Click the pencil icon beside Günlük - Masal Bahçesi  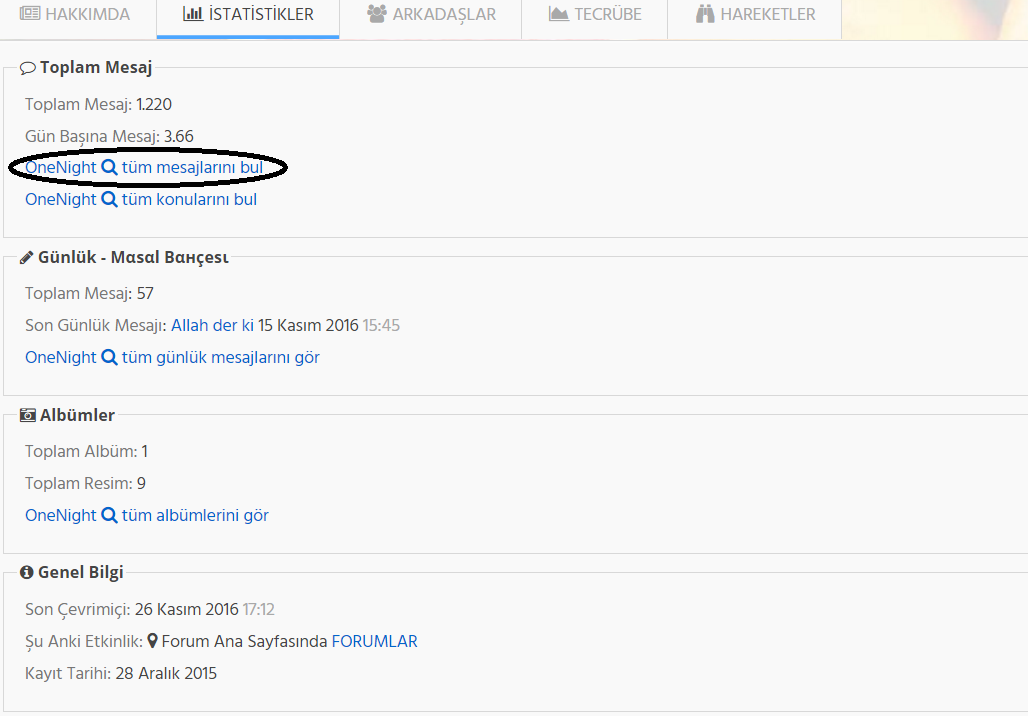27,256
